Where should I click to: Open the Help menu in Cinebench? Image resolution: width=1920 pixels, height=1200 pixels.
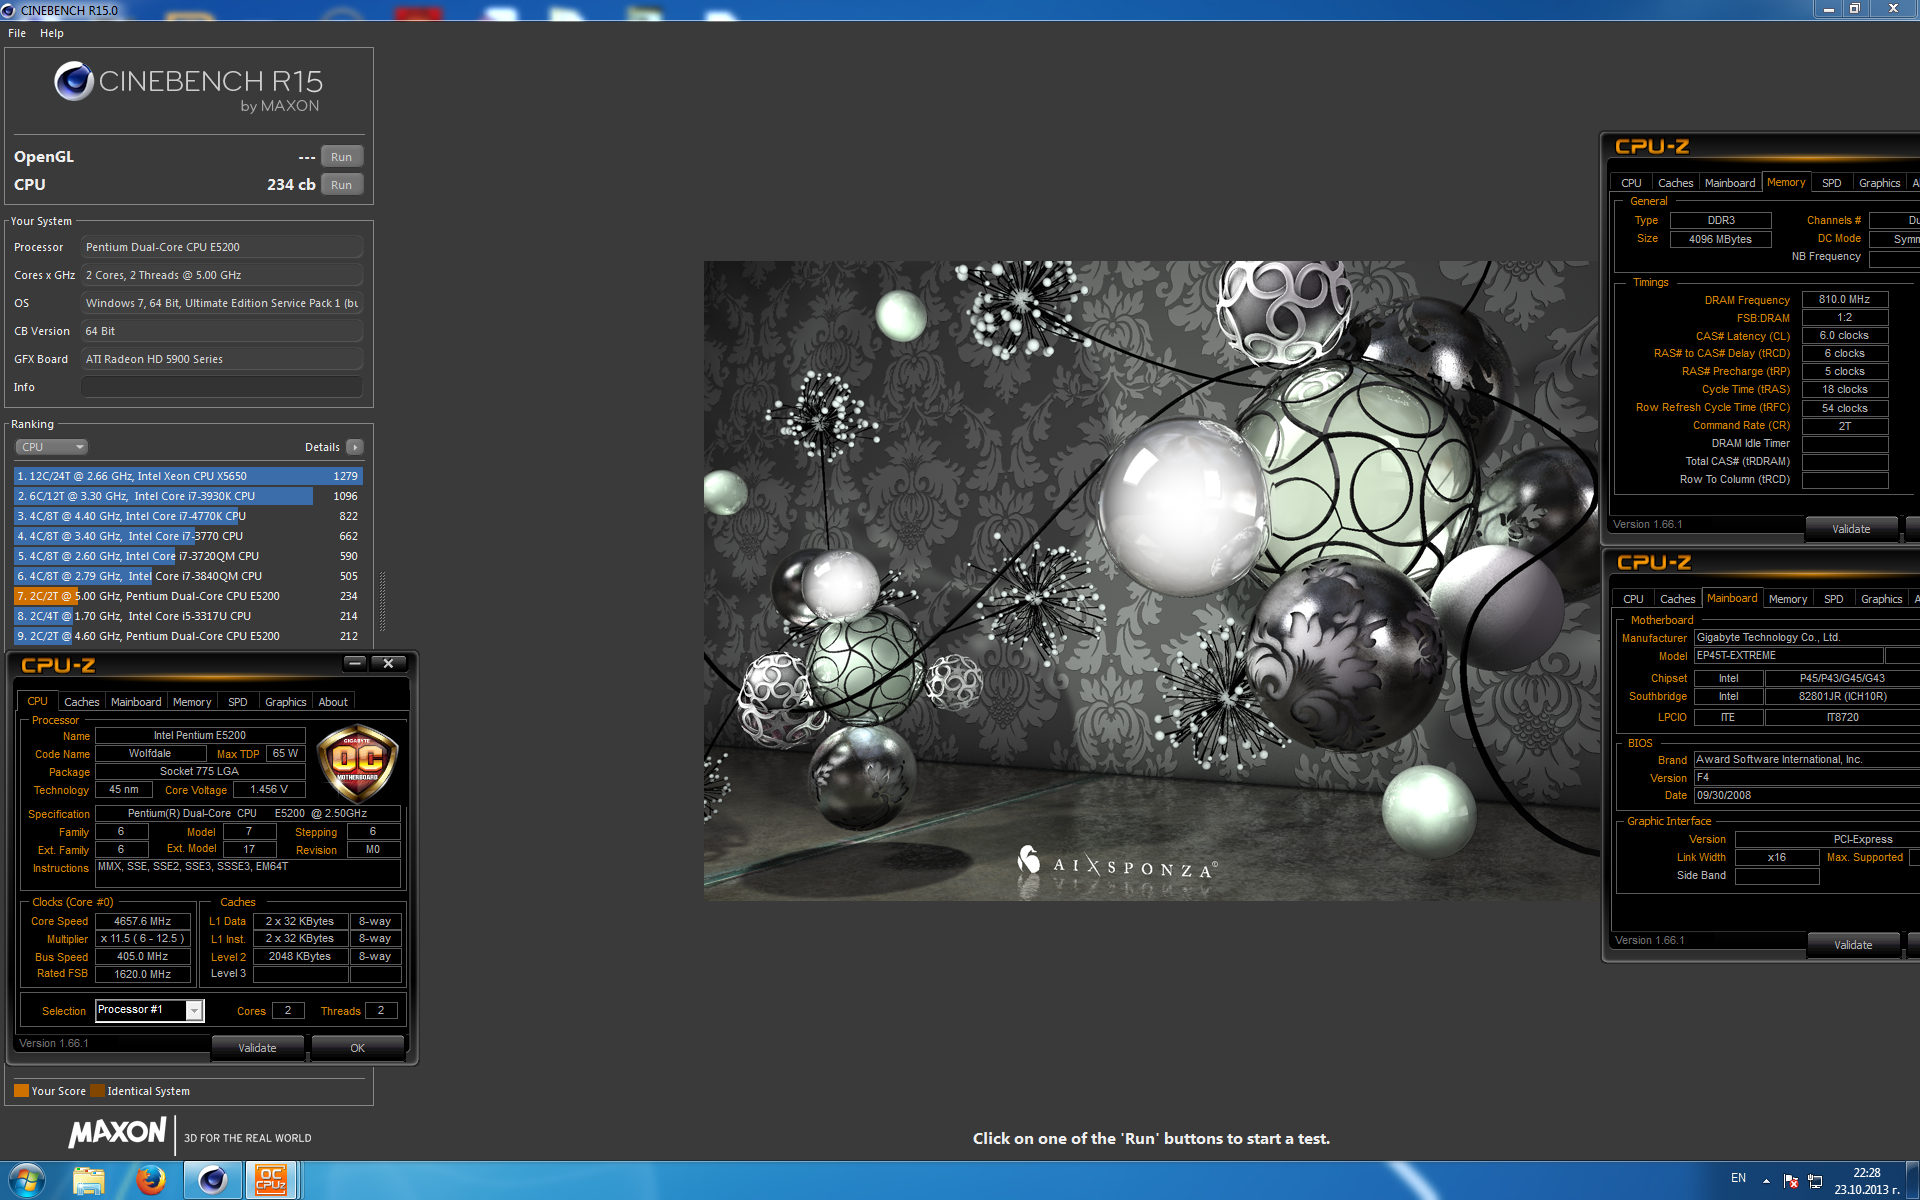(x=52, y=33)
